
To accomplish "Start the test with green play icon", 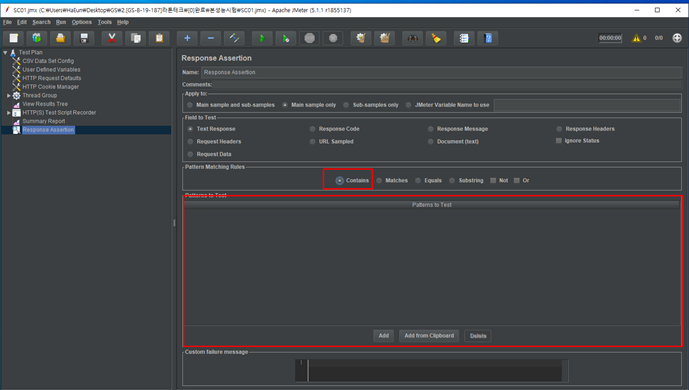I will 262,38.
